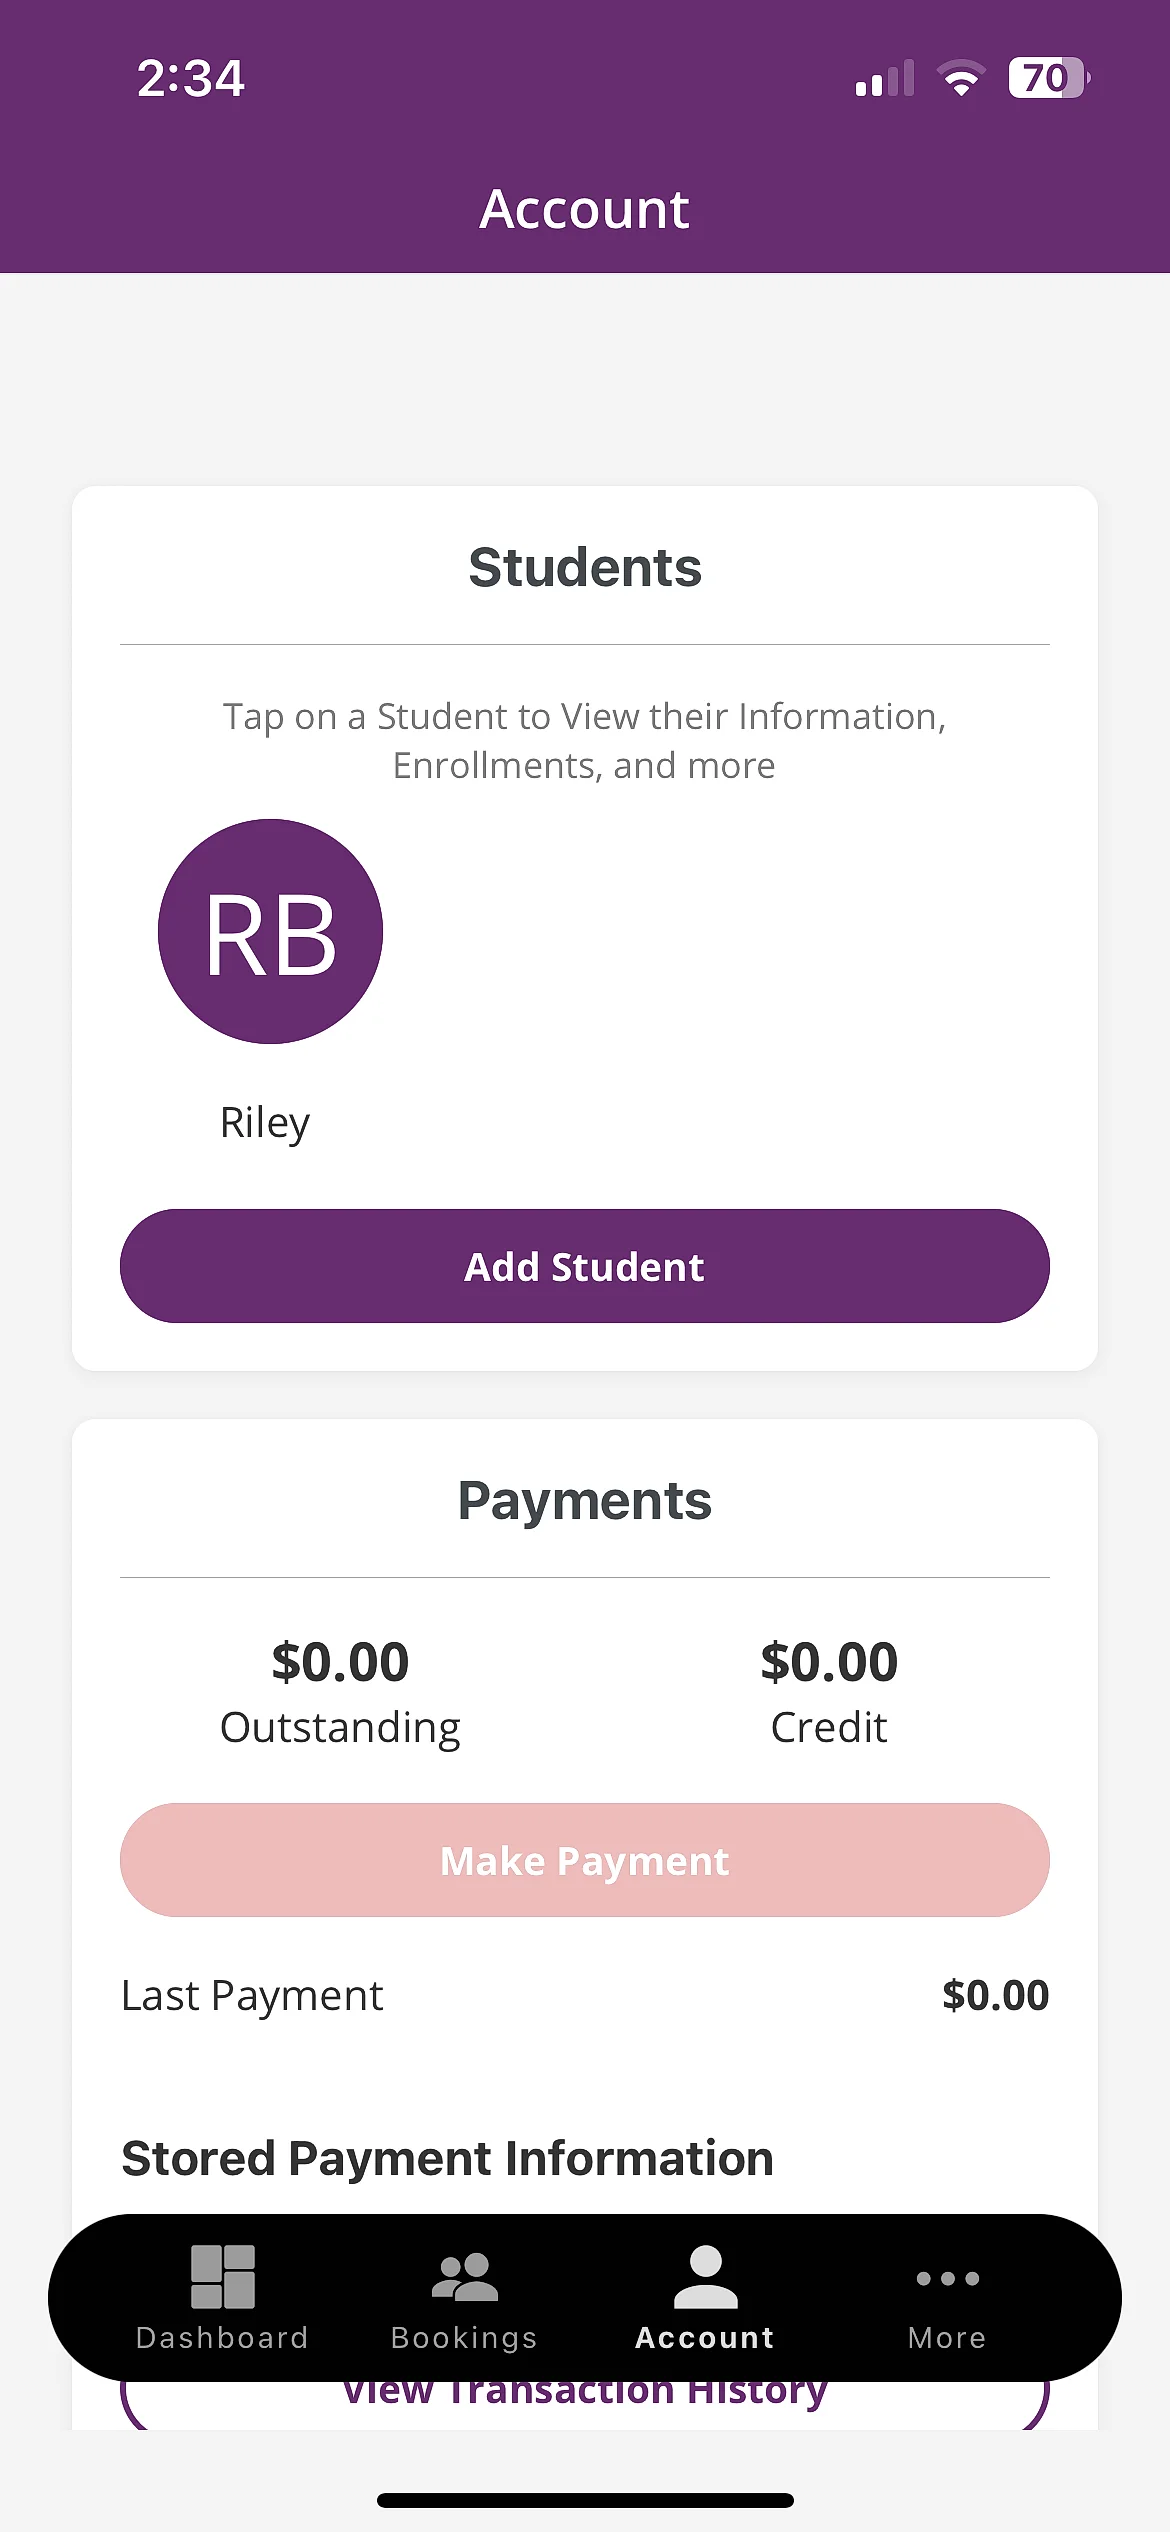Switch to the Bookings tab label

click(x=464, y=2338)
